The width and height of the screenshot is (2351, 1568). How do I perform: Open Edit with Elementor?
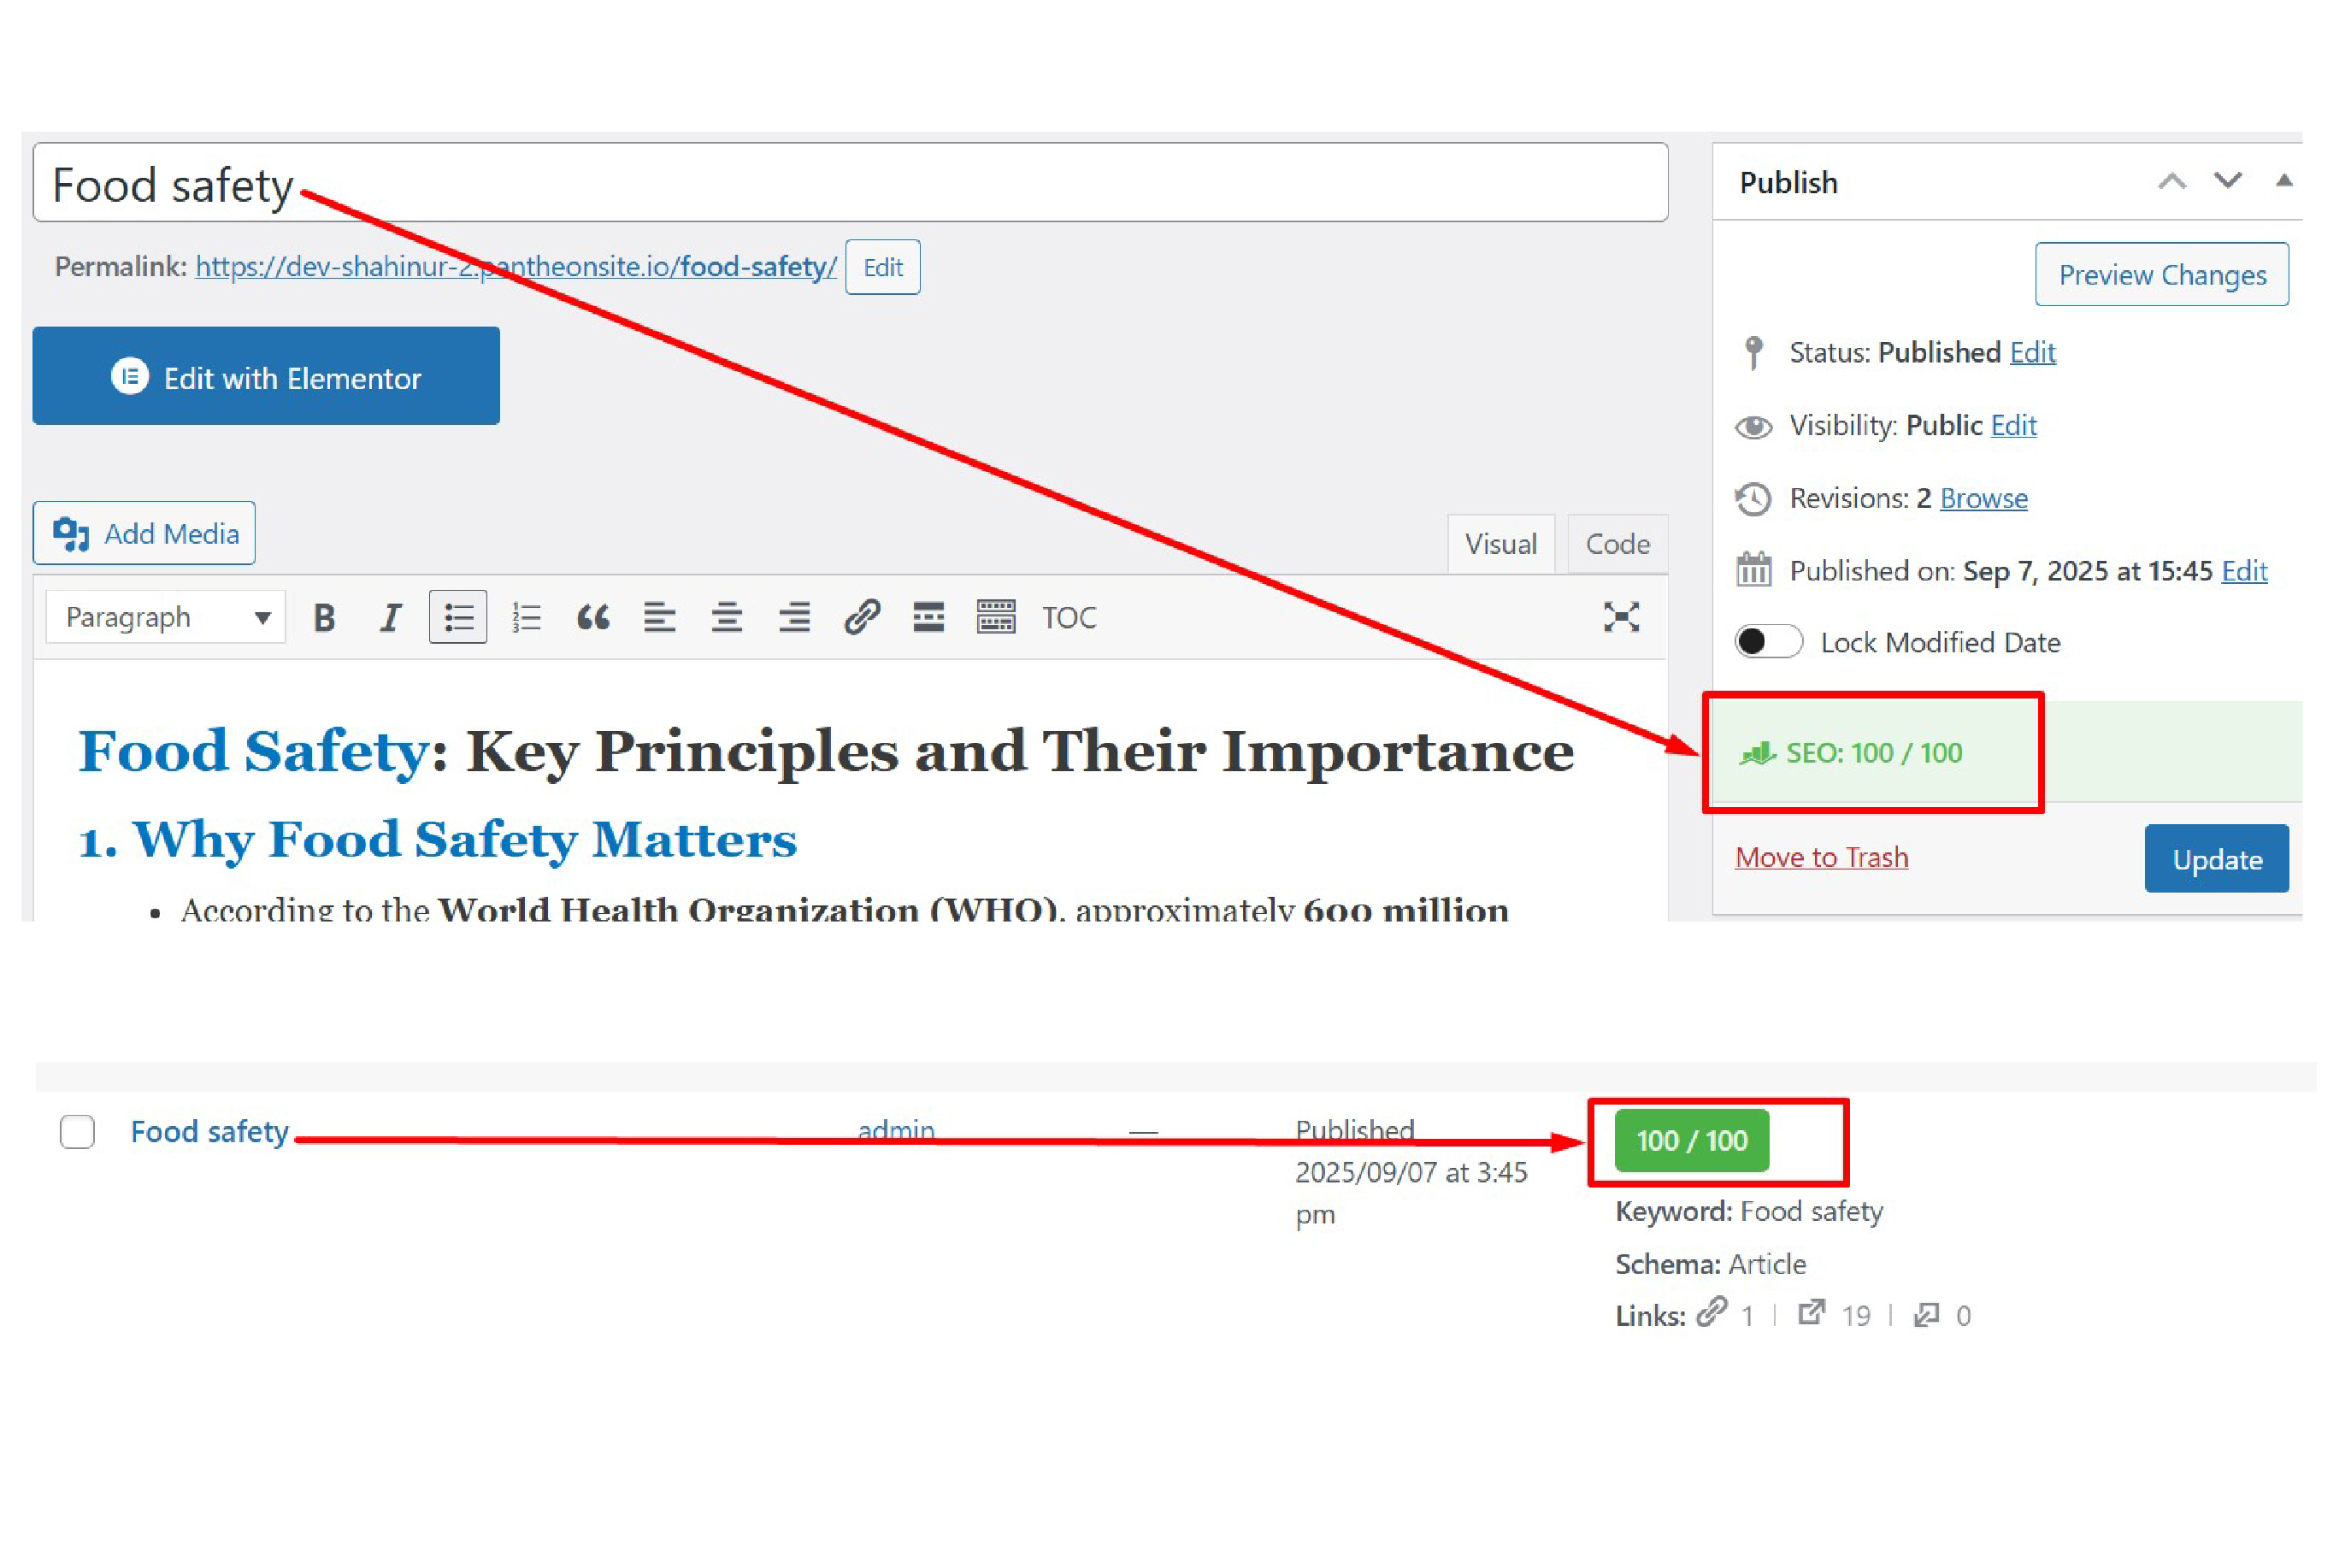(266, 377)
